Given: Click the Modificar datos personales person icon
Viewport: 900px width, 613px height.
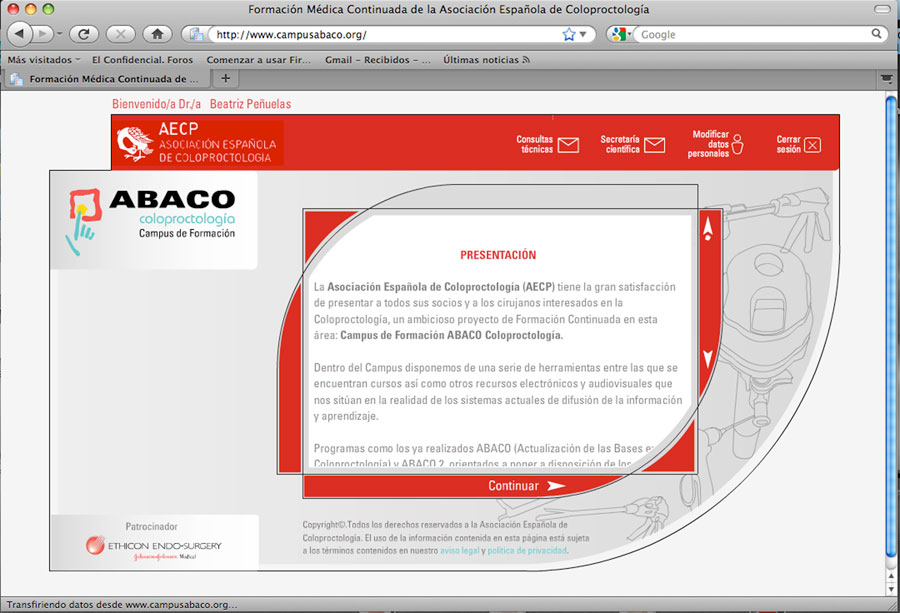Looking at the screenshot, I should pyautogui.click(x=738, y=144).
